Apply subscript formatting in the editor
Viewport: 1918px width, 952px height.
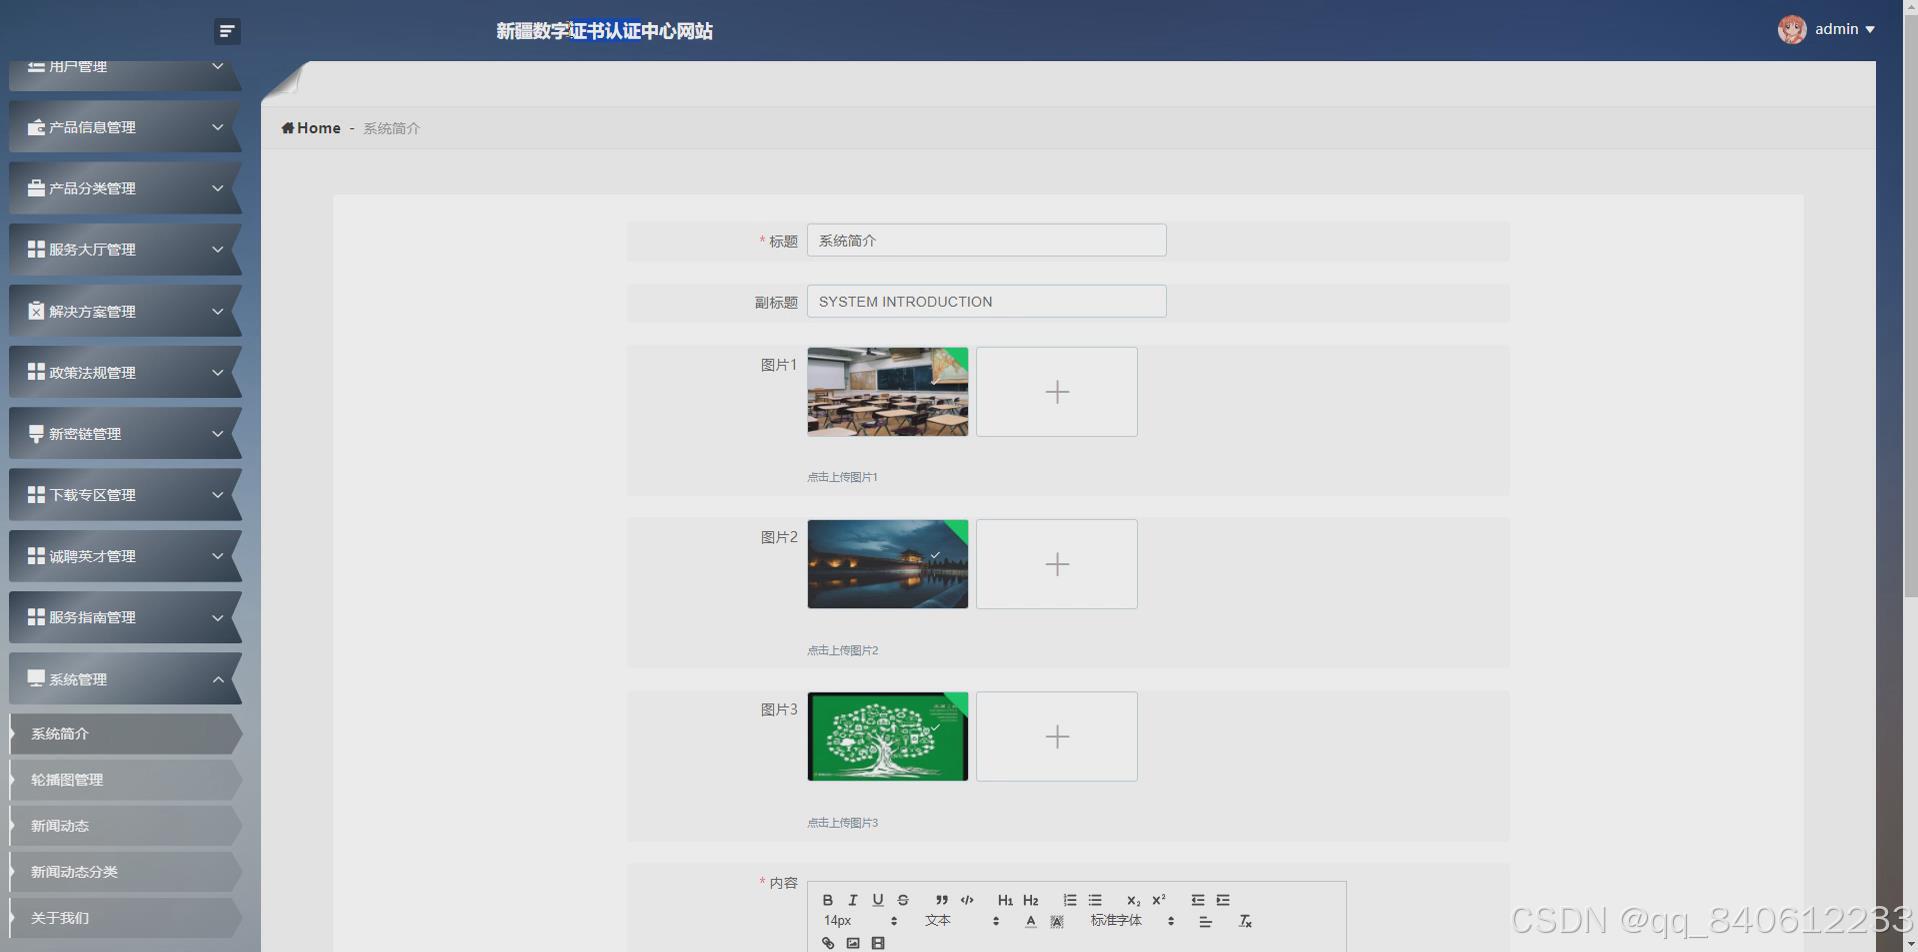1133,900
